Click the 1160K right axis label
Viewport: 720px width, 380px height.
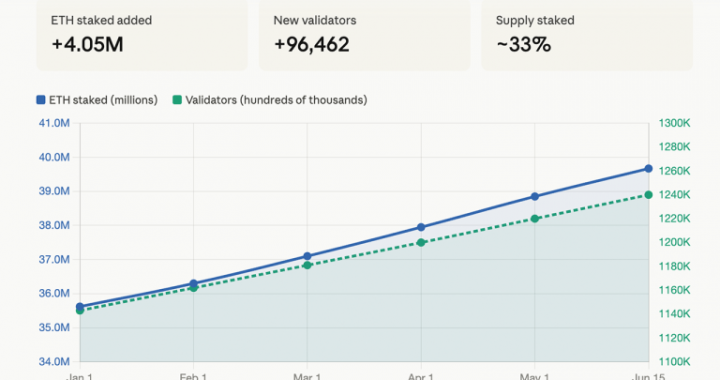click(675, 290)
